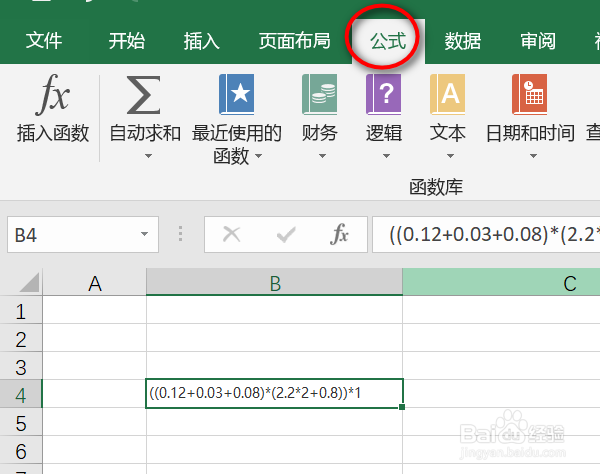Click the formula bar cancel X icon

pyautogui.click(x=232, y=234)
